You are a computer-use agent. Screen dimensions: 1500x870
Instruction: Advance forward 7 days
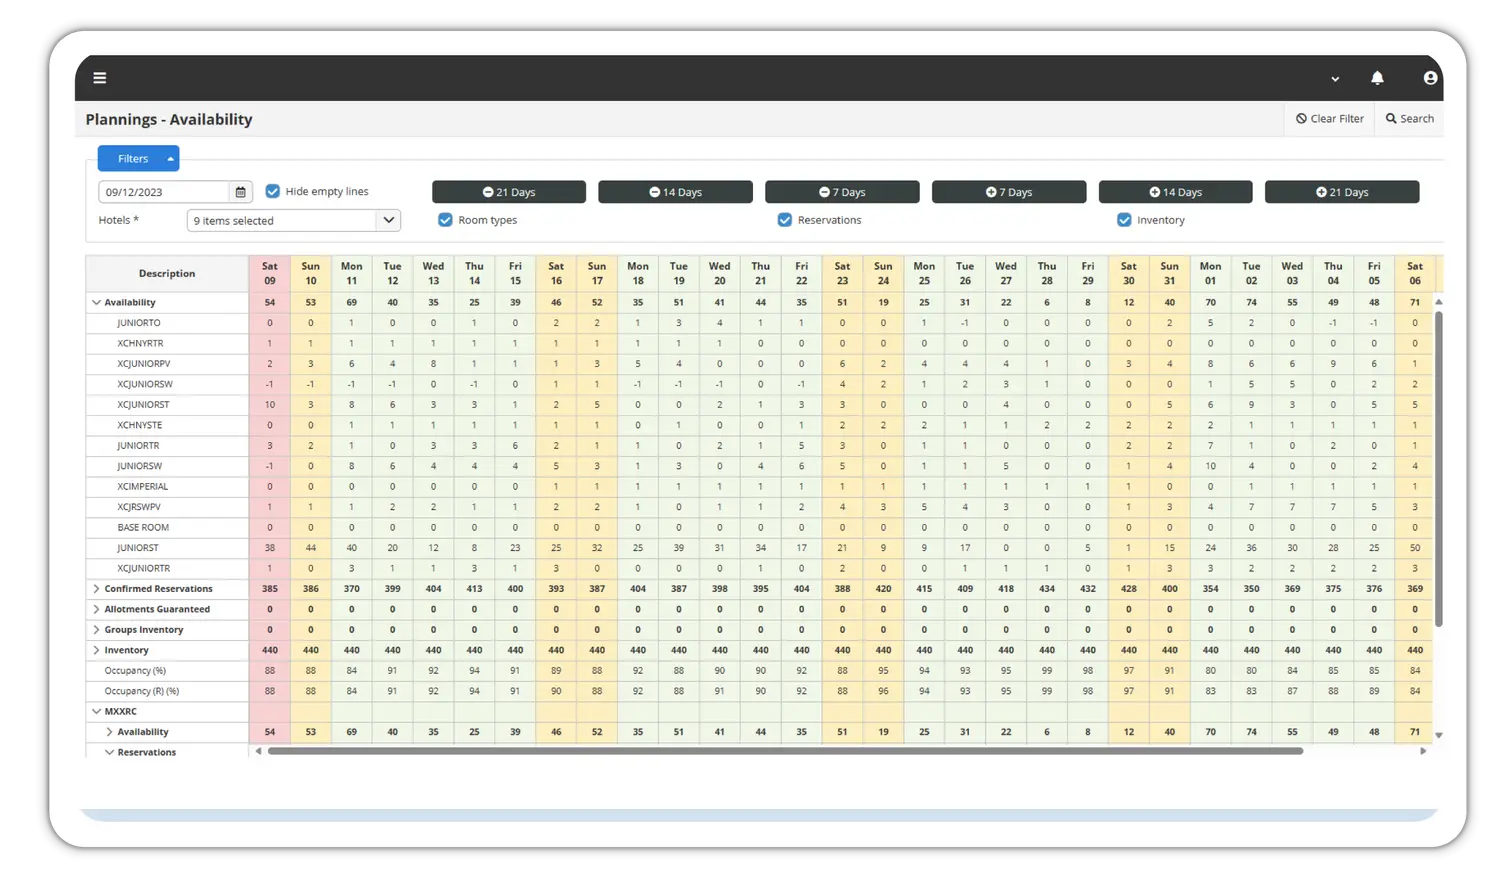(x=1008, y=192)
